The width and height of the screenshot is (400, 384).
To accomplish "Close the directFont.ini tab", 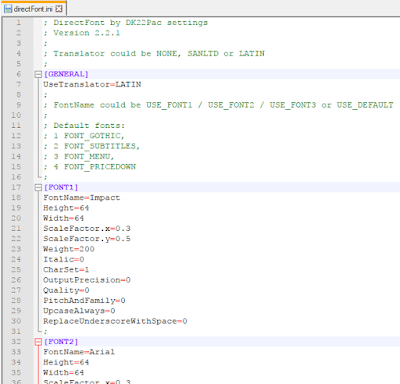I will [x=59, y=9].
